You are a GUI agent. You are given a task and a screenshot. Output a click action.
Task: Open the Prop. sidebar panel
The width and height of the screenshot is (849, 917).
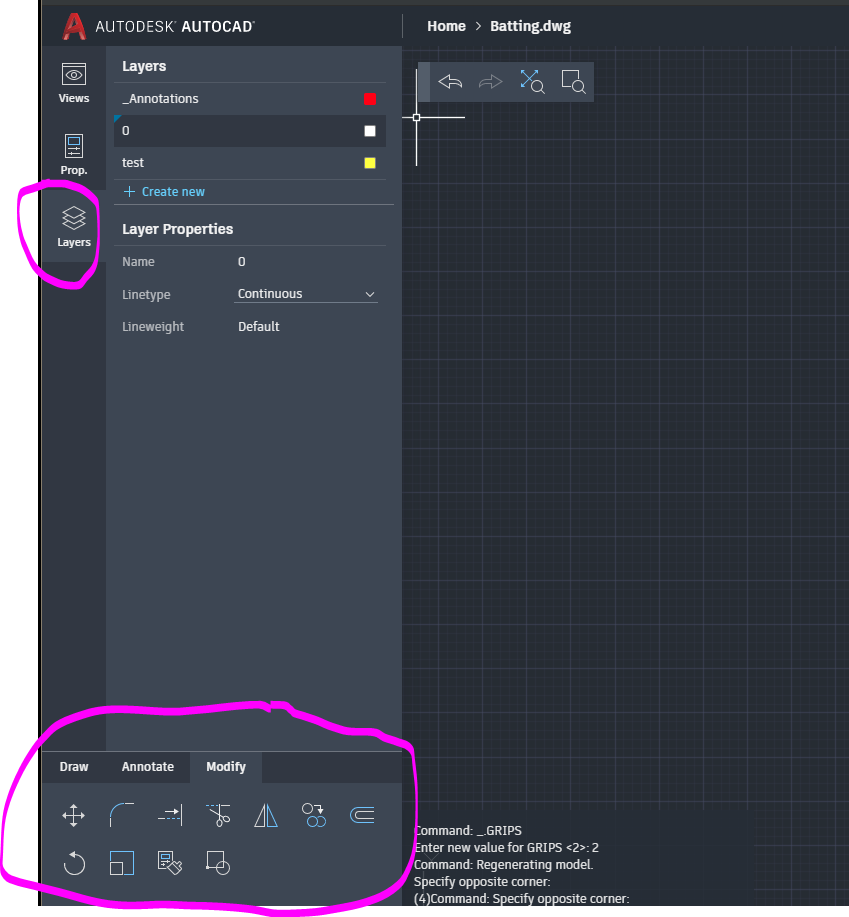tap(73, 153)
